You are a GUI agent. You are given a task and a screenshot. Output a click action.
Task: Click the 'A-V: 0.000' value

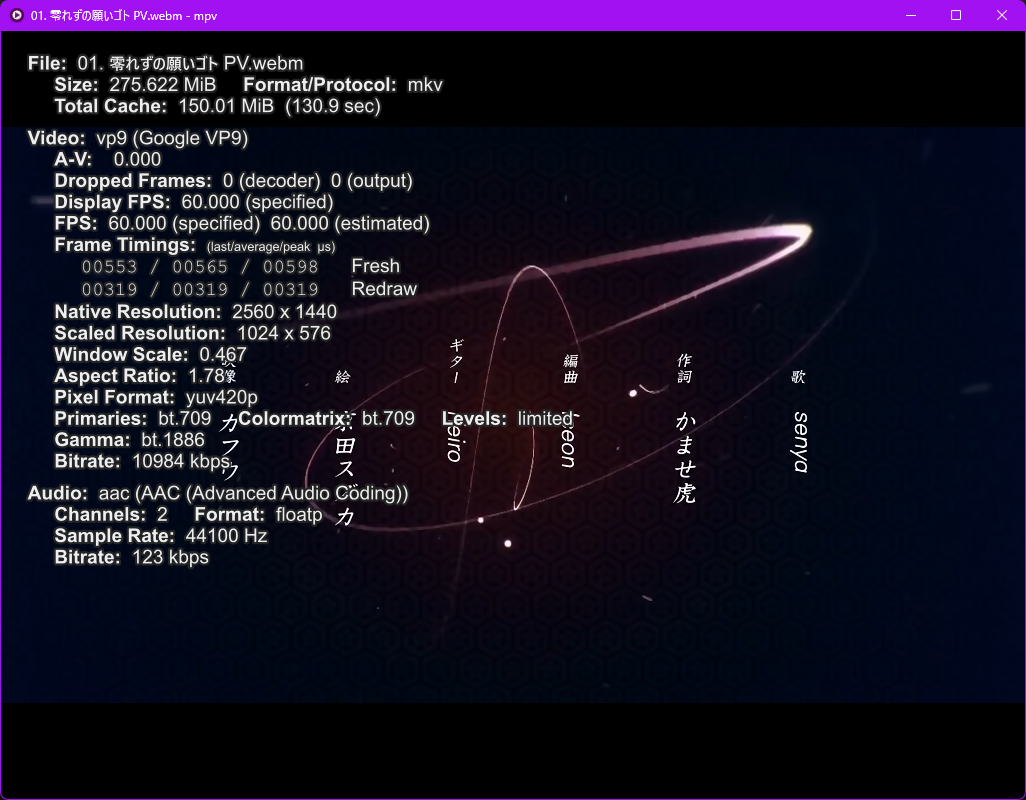pos(107,160)
